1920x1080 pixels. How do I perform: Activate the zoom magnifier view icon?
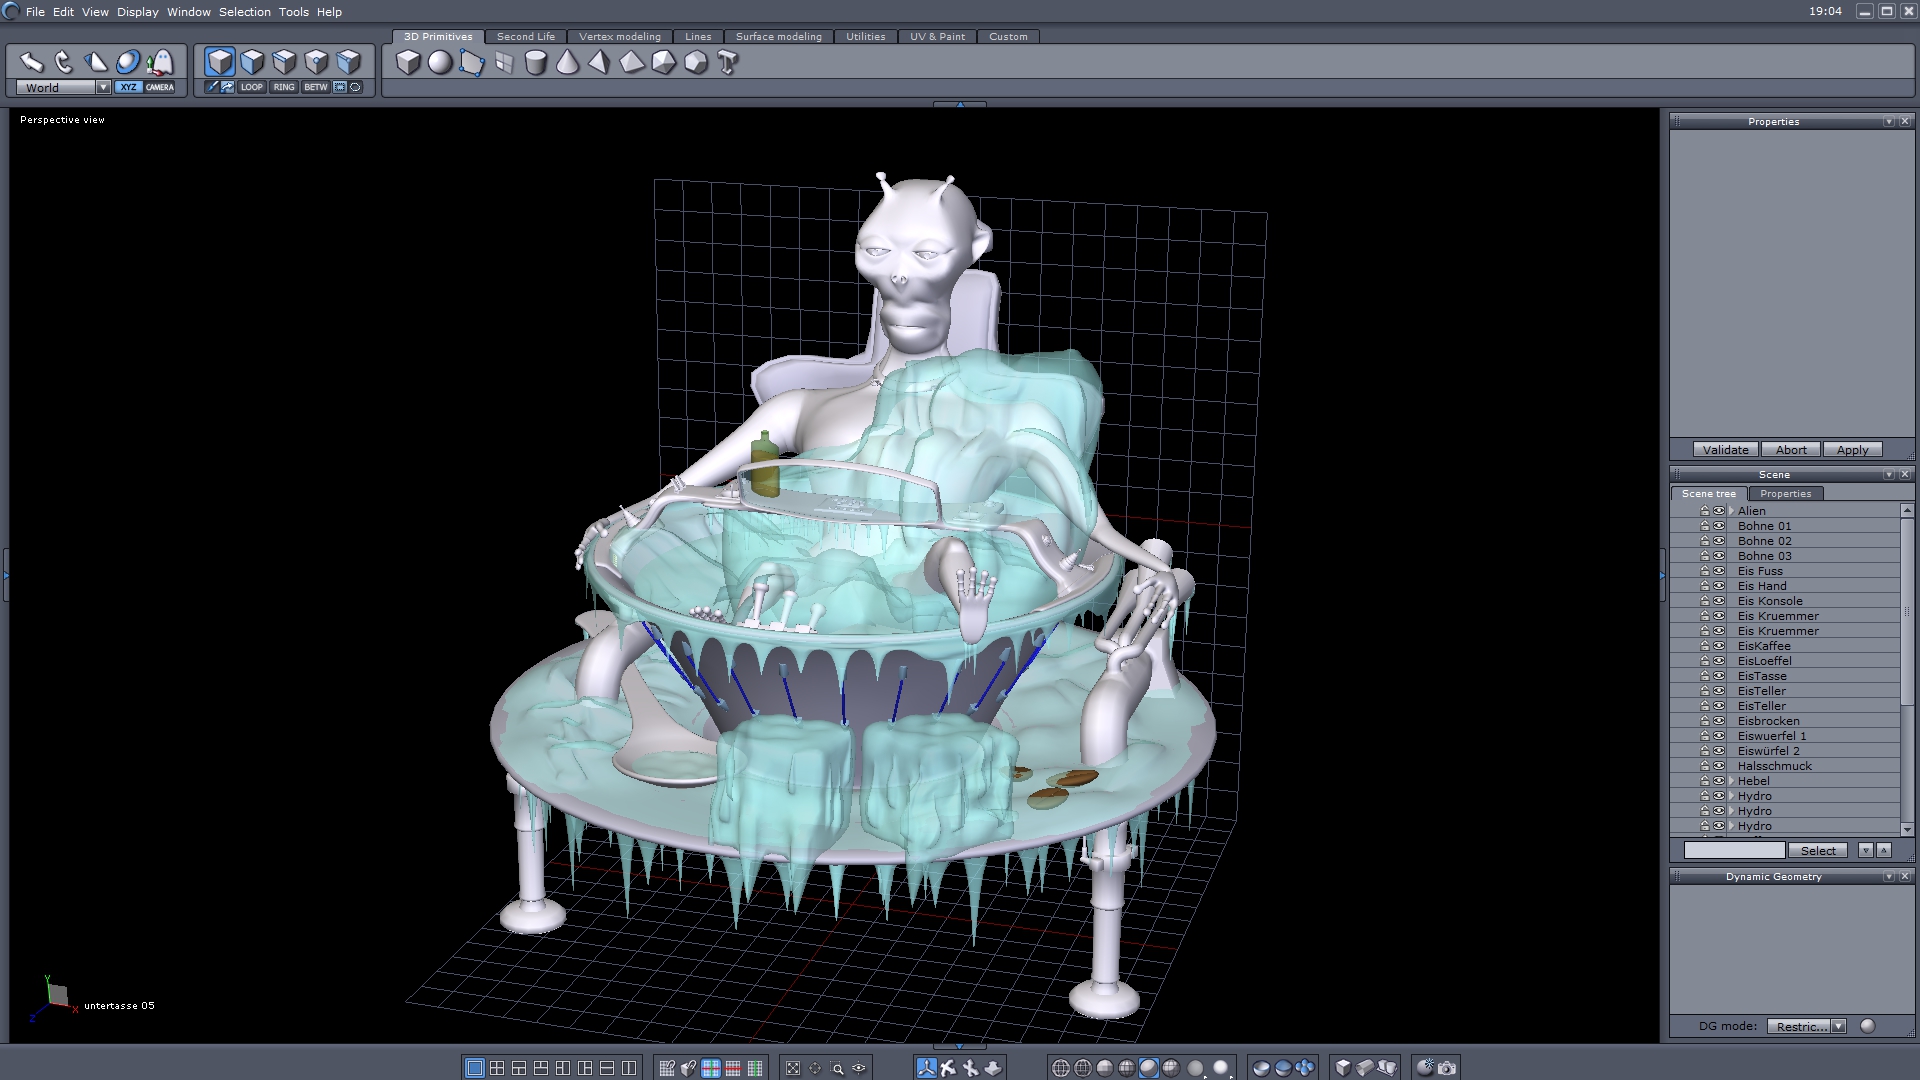click(x=837, y=1068)
